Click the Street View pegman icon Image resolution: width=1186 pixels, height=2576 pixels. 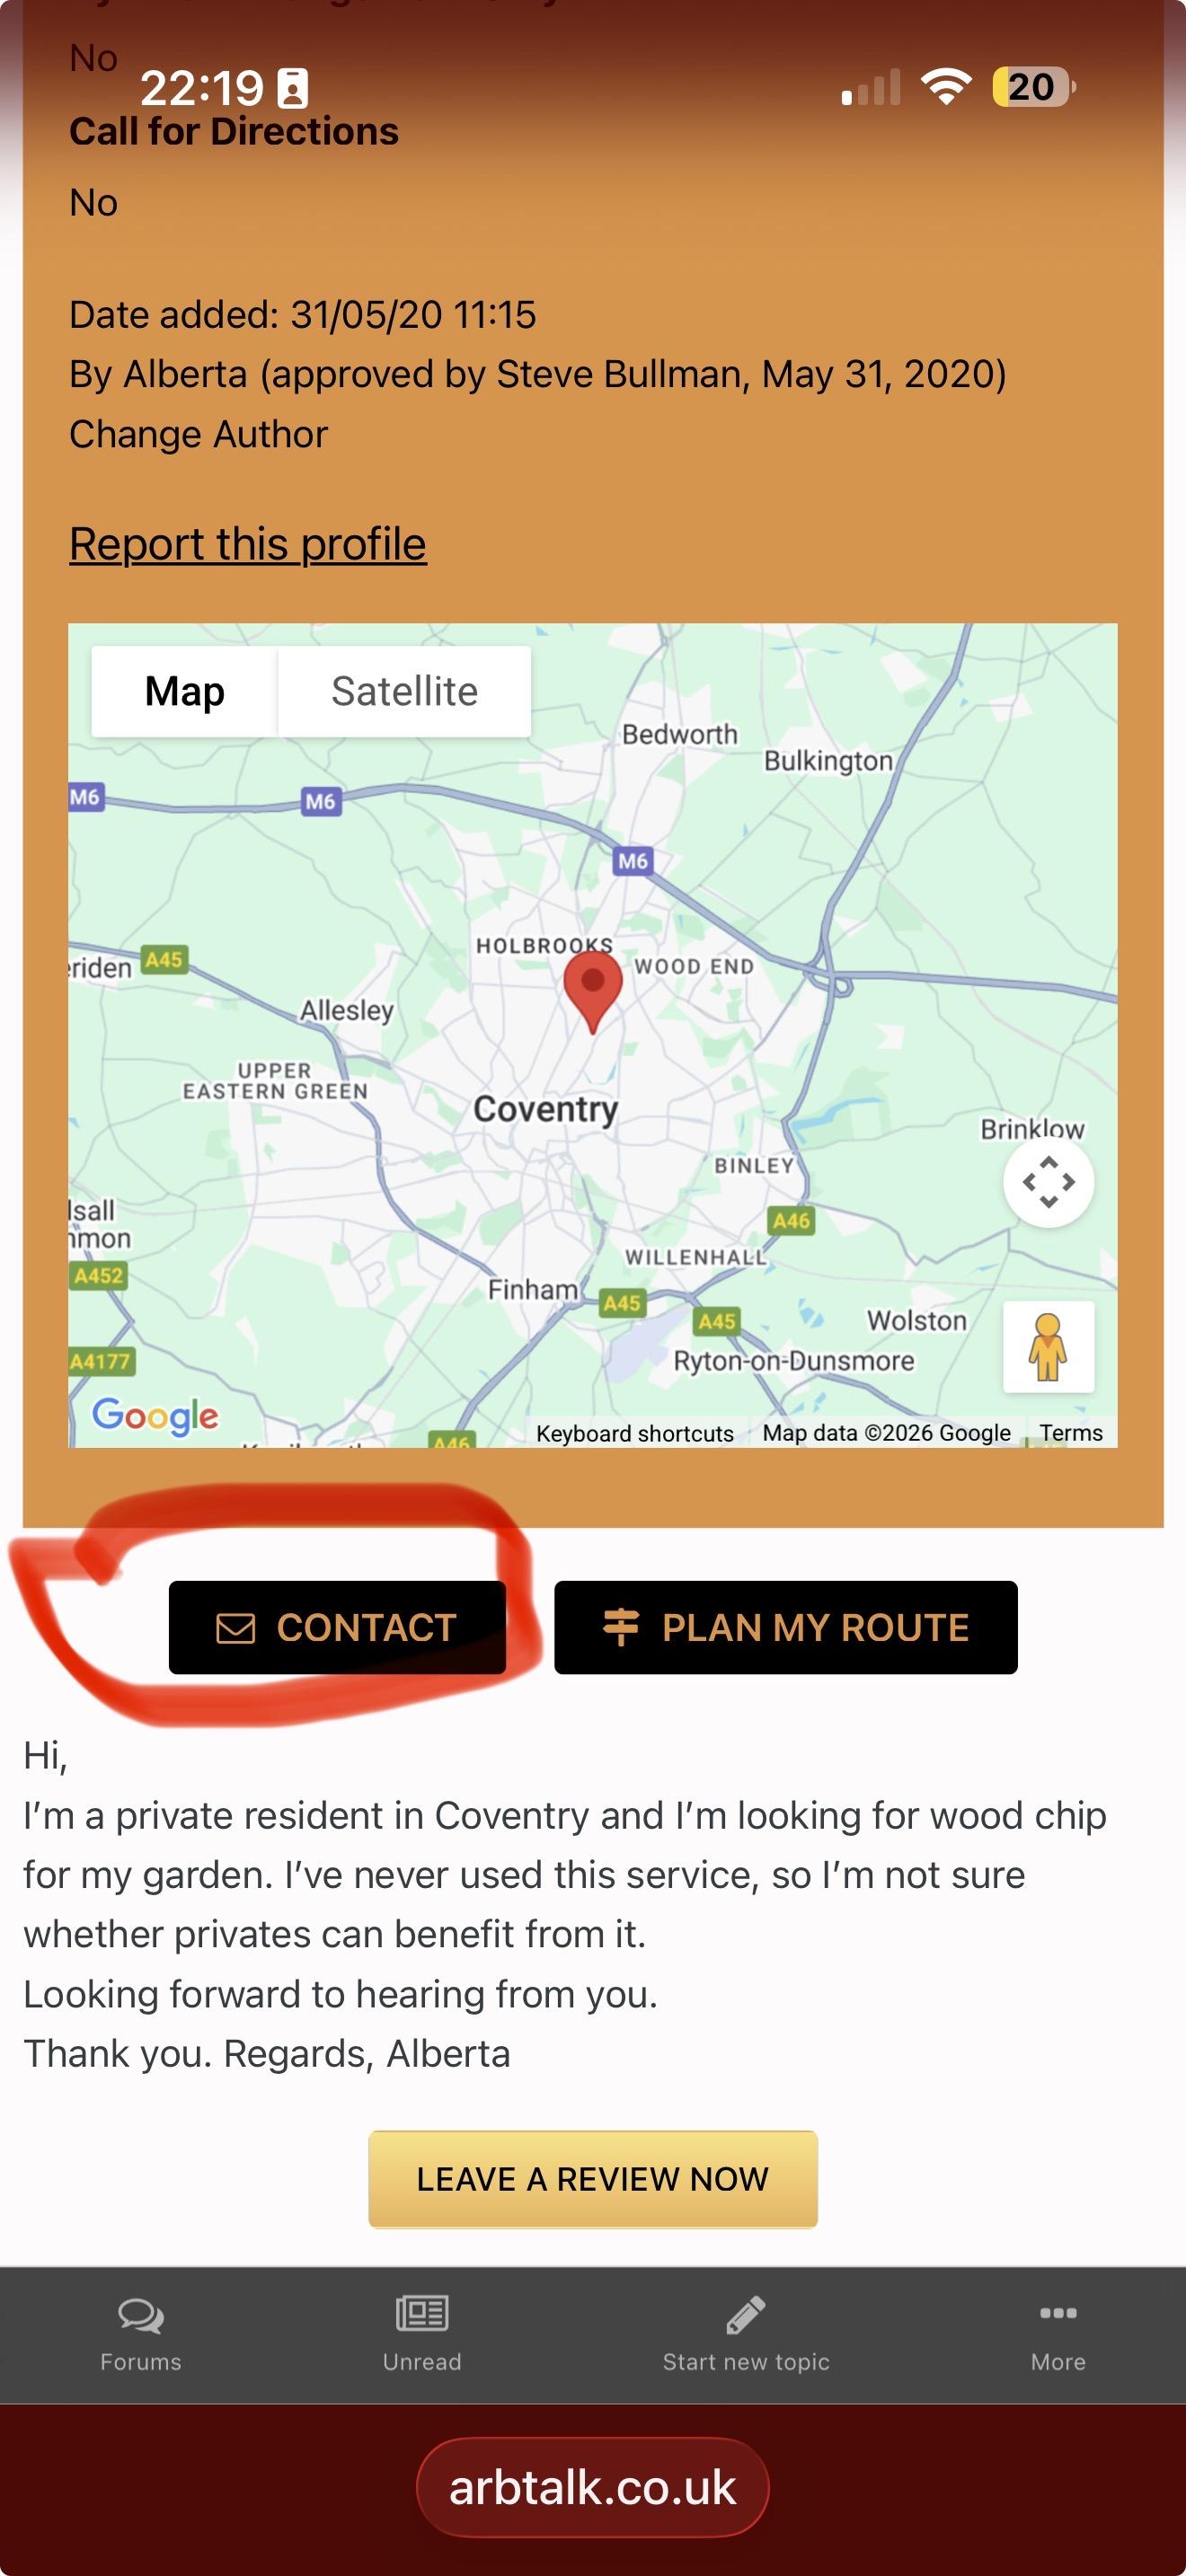point(1048,1346)
